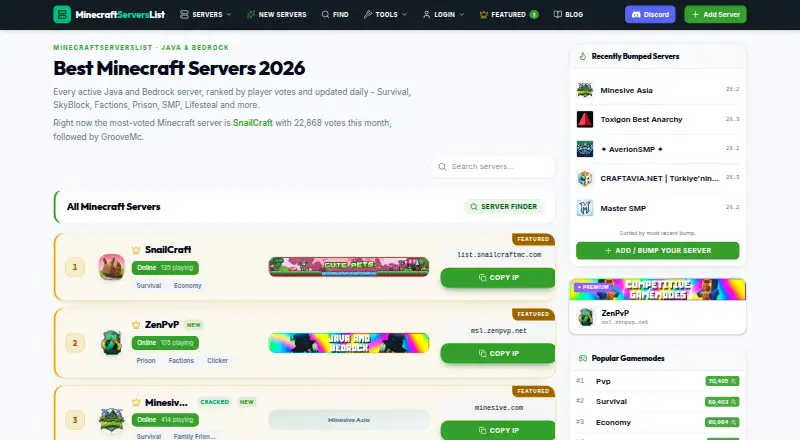Open Toxigon Best Anarchy in Recently Bumped
The width and height of the screenshot is (800, 440).
click(641, 119)
